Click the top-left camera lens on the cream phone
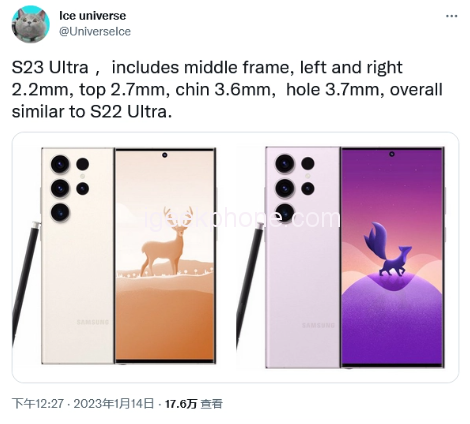 click(x=60, y=164)
